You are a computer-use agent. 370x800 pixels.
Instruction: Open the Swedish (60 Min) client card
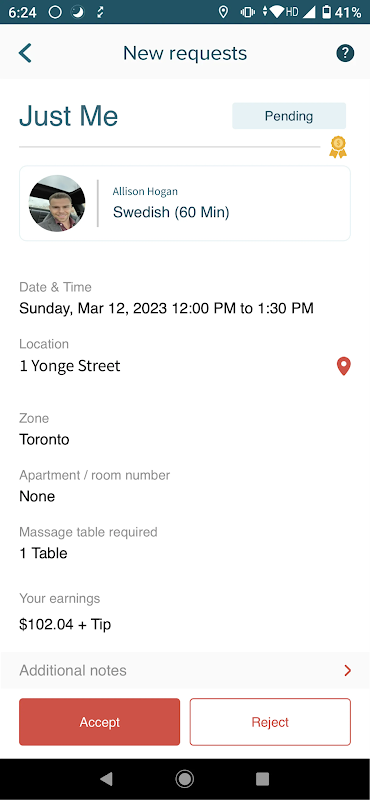185,203
